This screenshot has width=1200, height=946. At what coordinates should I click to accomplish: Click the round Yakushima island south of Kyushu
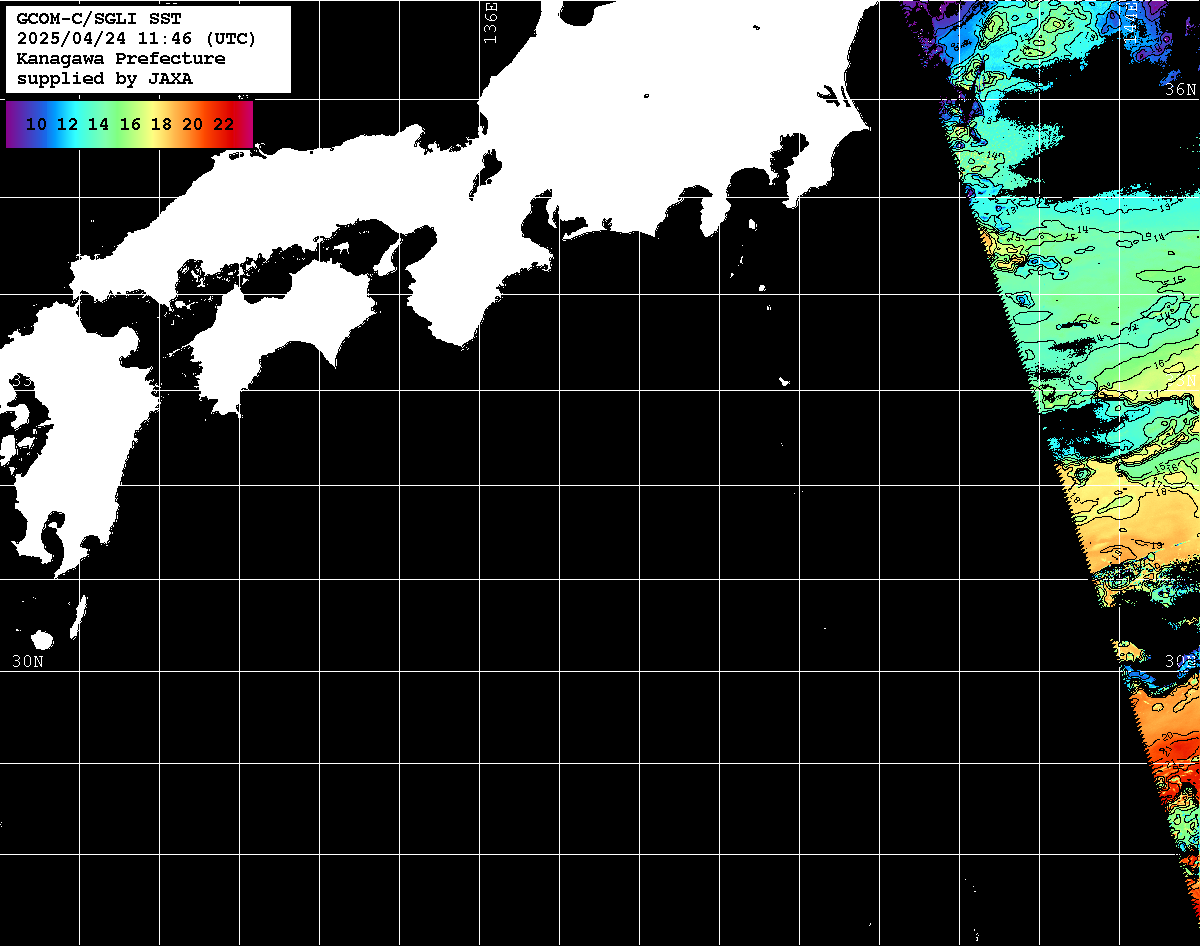click(42, 639)
